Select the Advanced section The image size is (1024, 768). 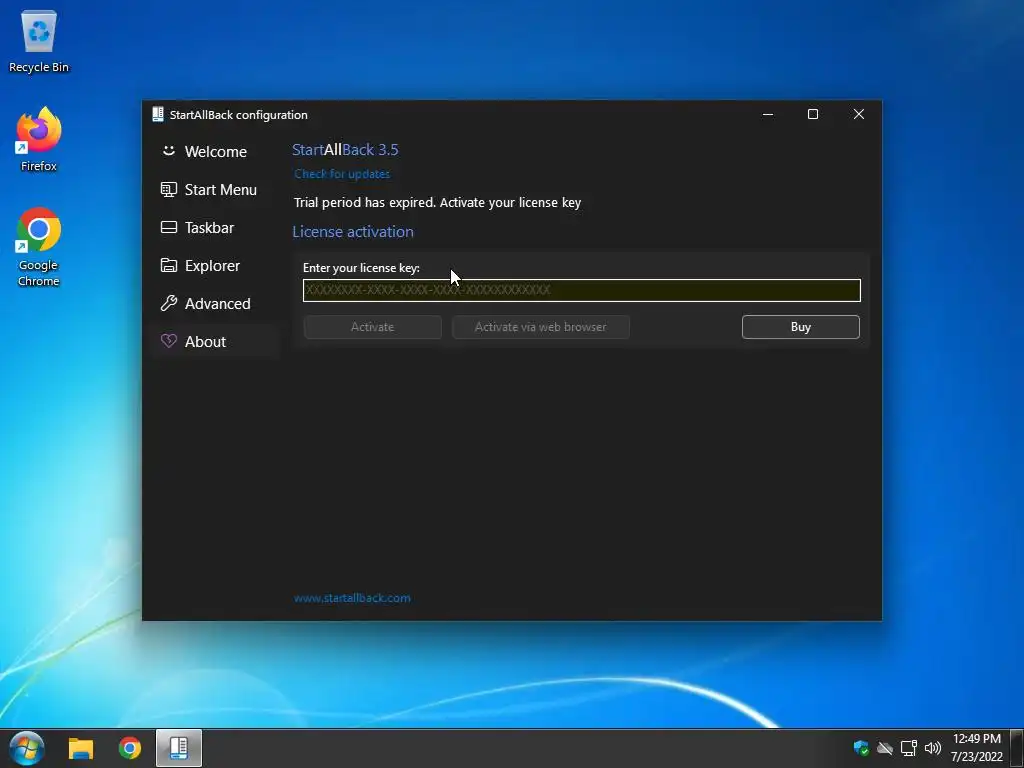coord(216,304)
